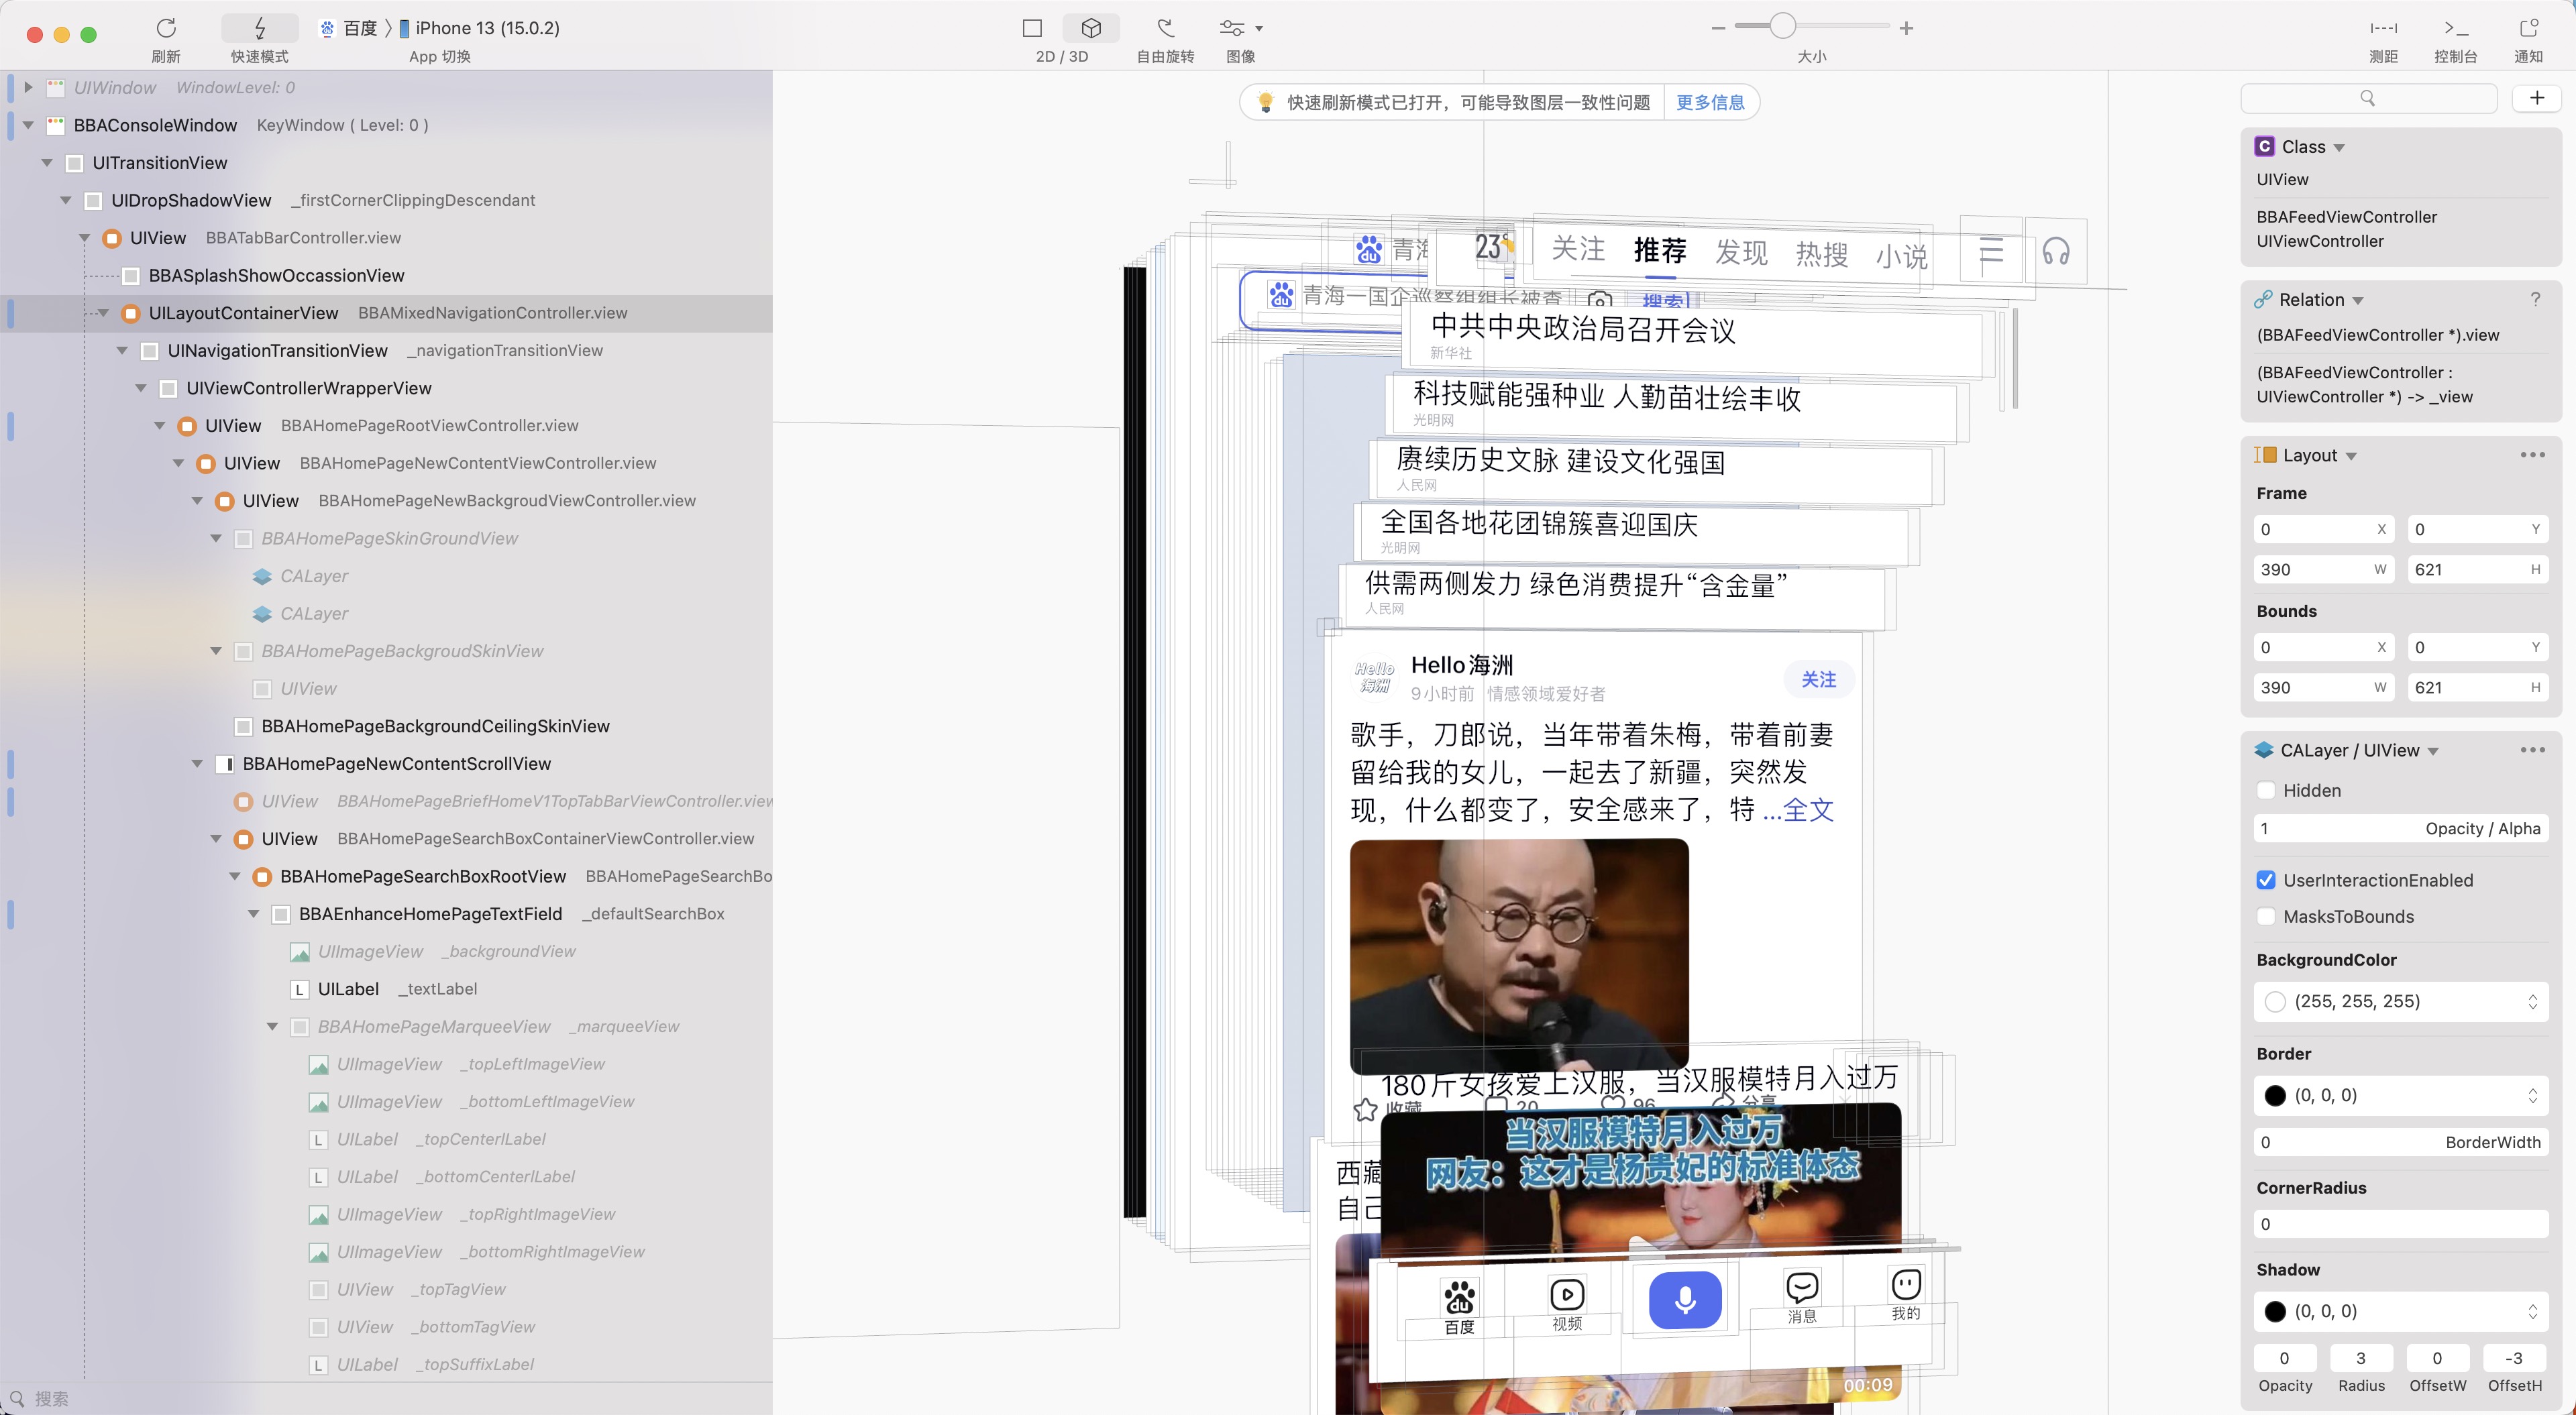Select the 3D cube view icon
Viewport: 2576px width, 1415px height.
1091,28
